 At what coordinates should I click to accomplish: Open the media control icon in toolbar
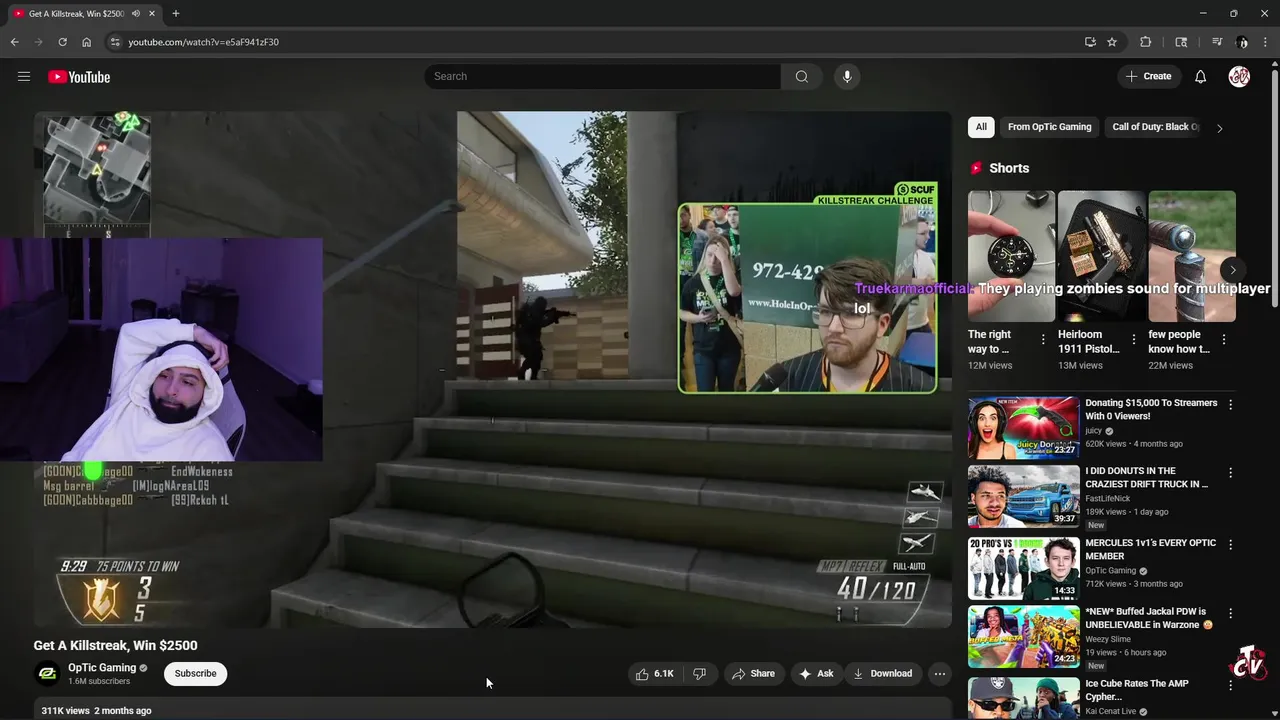[x=1217, y=42]
